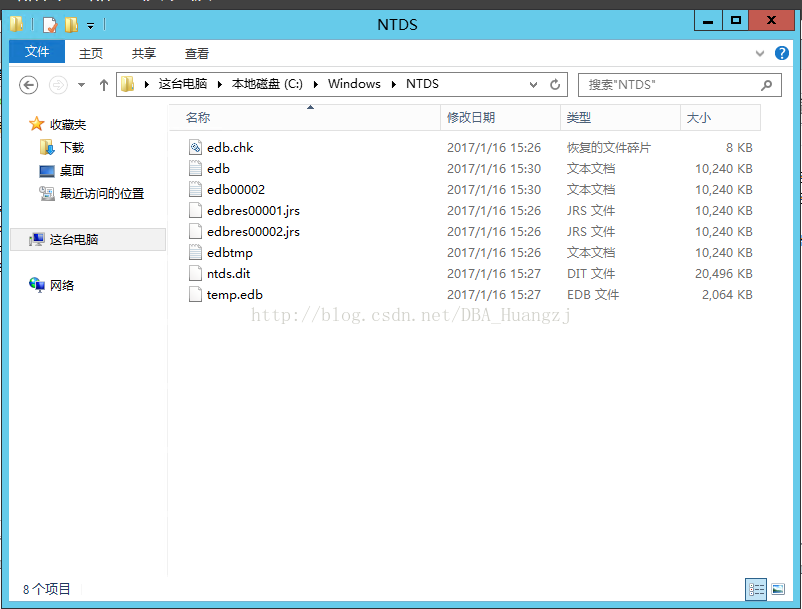Click the 恢复的文件碎片 type cell

click(609, 148)
